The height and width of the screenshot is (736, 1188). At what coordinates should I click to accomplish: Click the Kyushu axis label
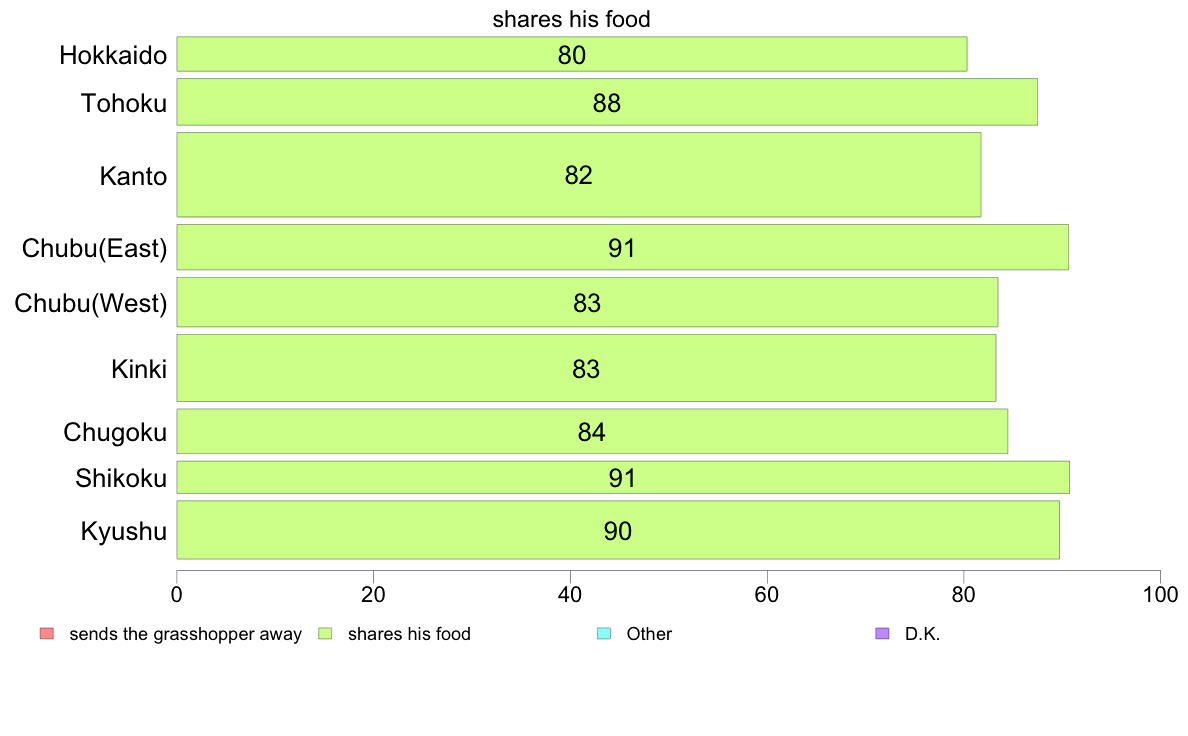123,531
